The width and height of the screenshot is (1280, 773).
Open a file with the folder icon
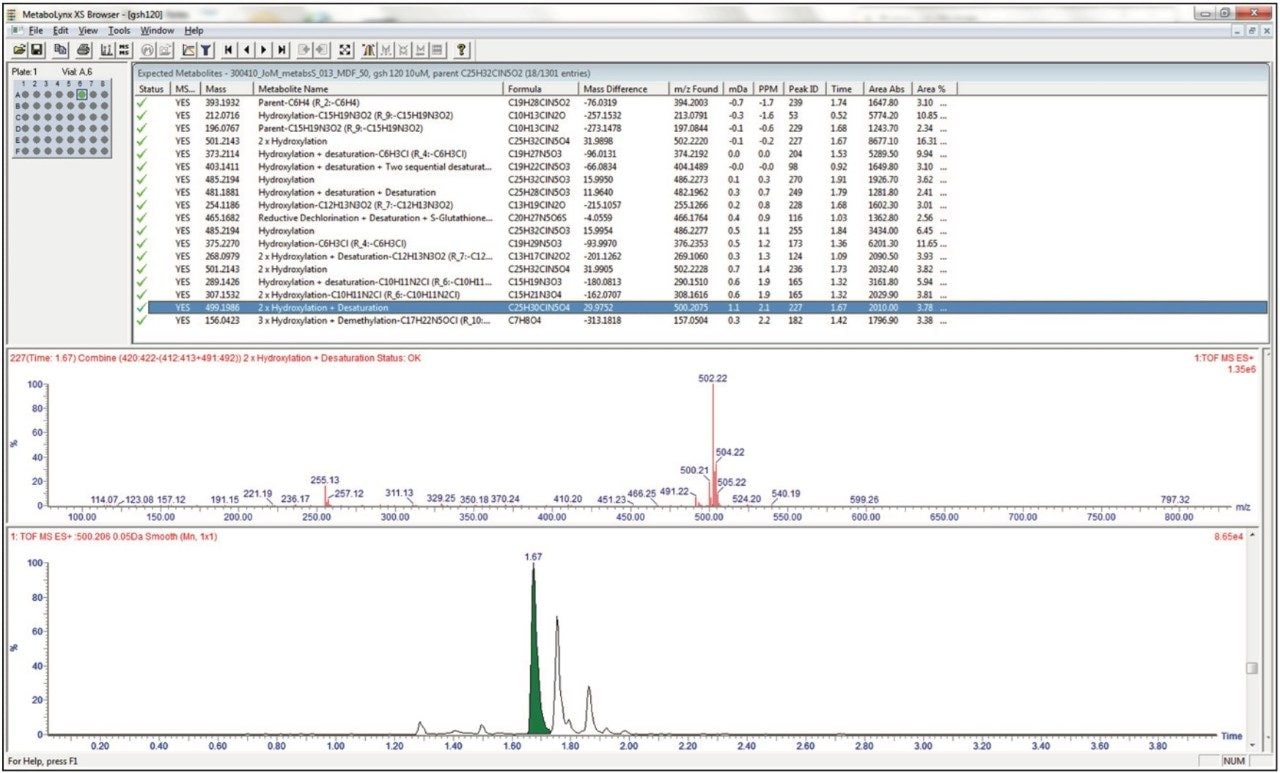click(x=18, y=49)
